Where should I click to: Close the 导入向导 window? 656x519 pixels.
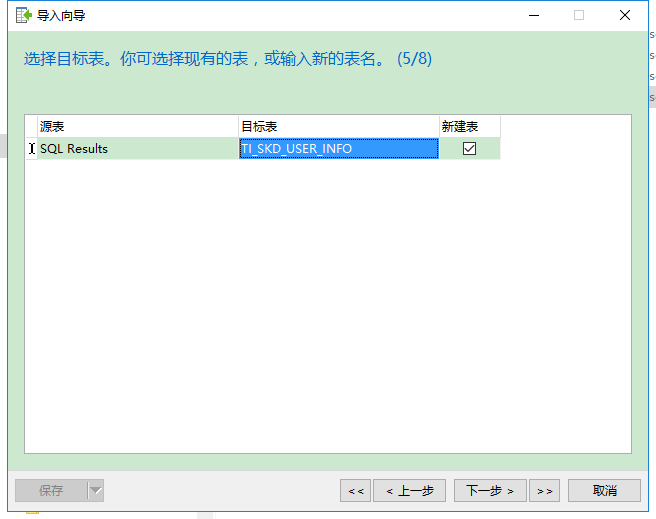click(625, 15)
